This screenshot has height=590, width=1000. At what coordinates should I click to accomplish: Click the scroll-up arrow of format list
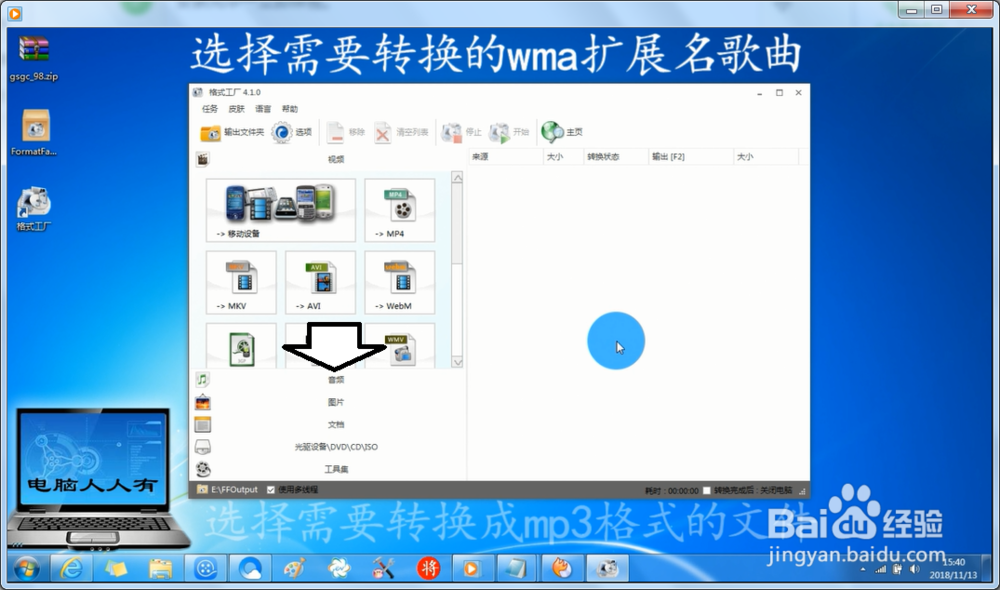(457, 177)
